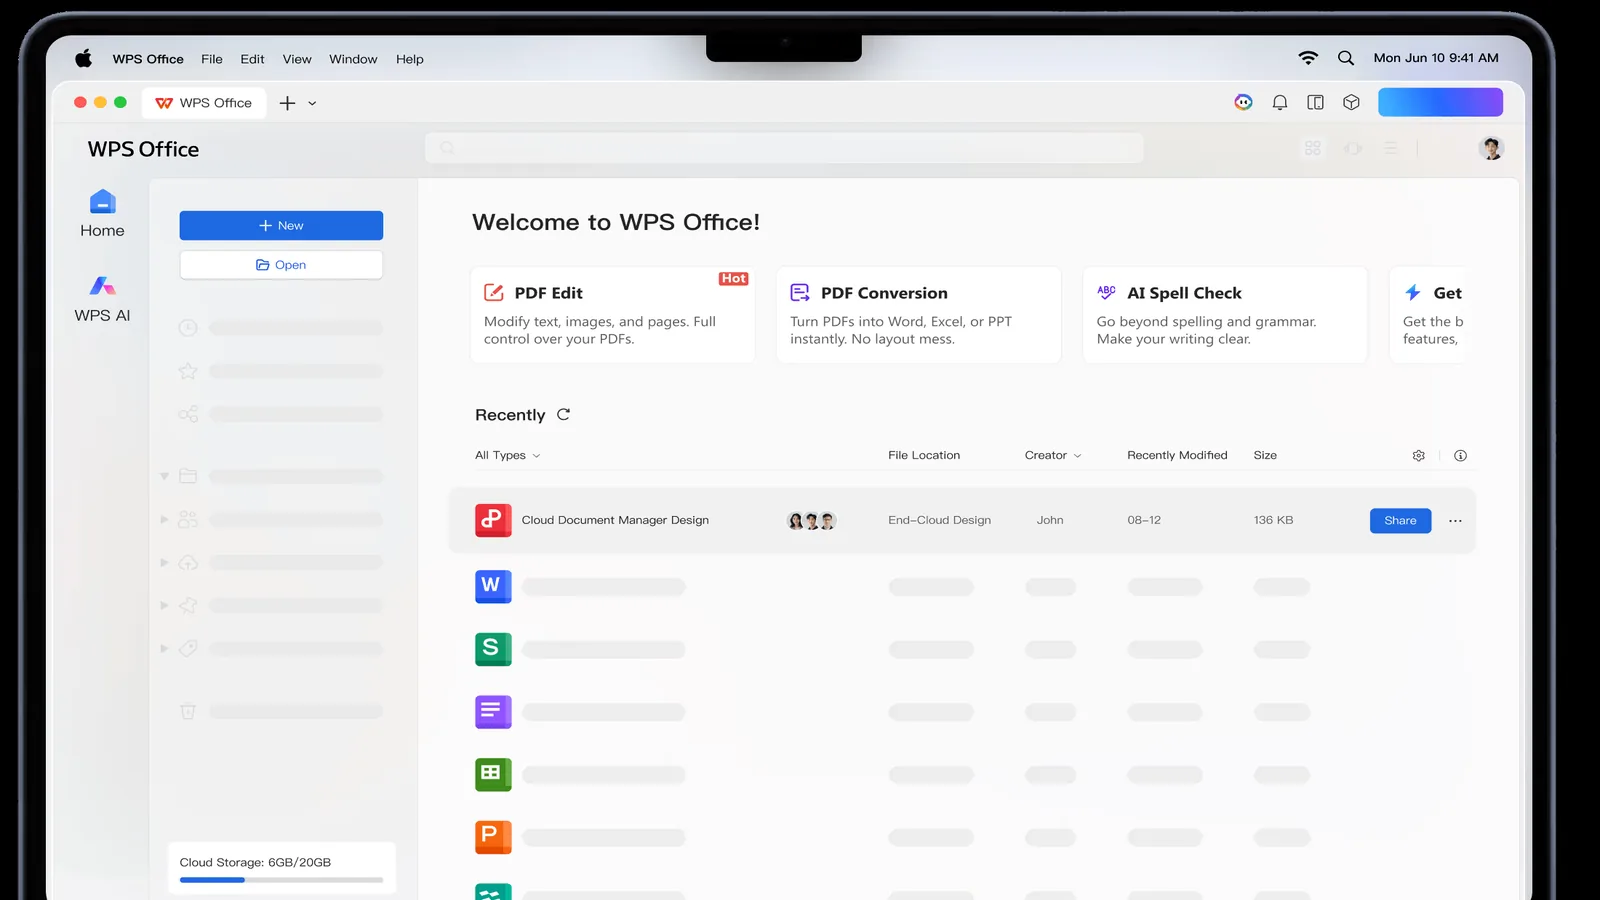Open the Help menu
The height and width of the screenshot is (900, 1600).
tap(410, 59)
